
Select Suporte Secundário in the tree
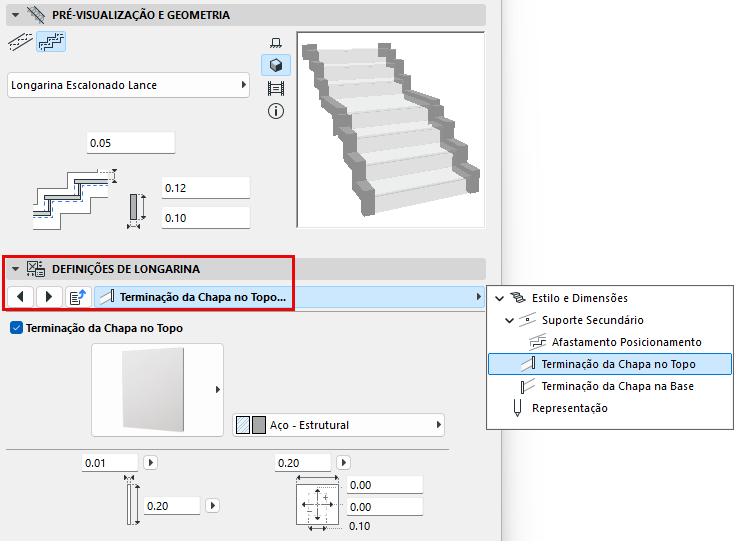[x=592, y=320]
